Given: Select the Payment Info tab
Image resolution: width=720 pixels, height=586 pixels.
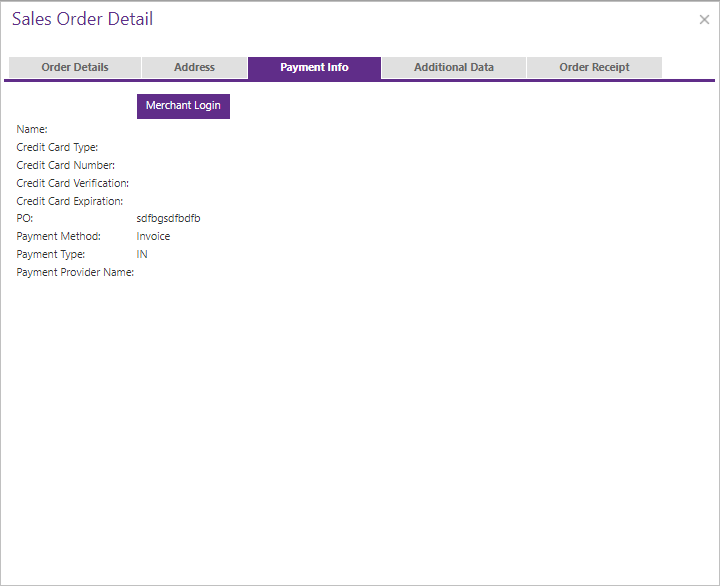Looking at the screenshot, I should 314,68.
